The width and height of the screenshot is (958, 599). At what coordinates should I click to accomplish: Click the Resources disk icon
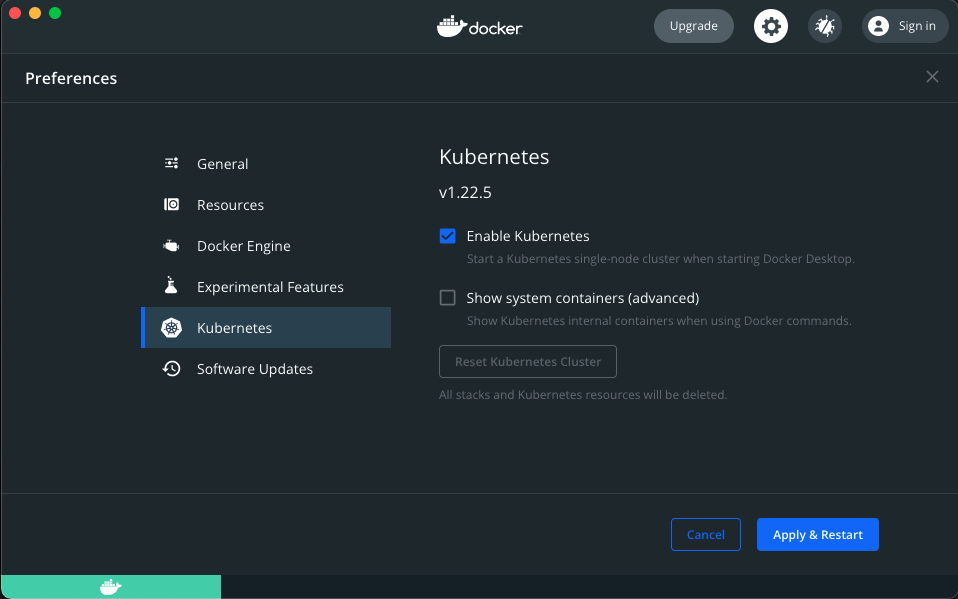pos(172,204)
